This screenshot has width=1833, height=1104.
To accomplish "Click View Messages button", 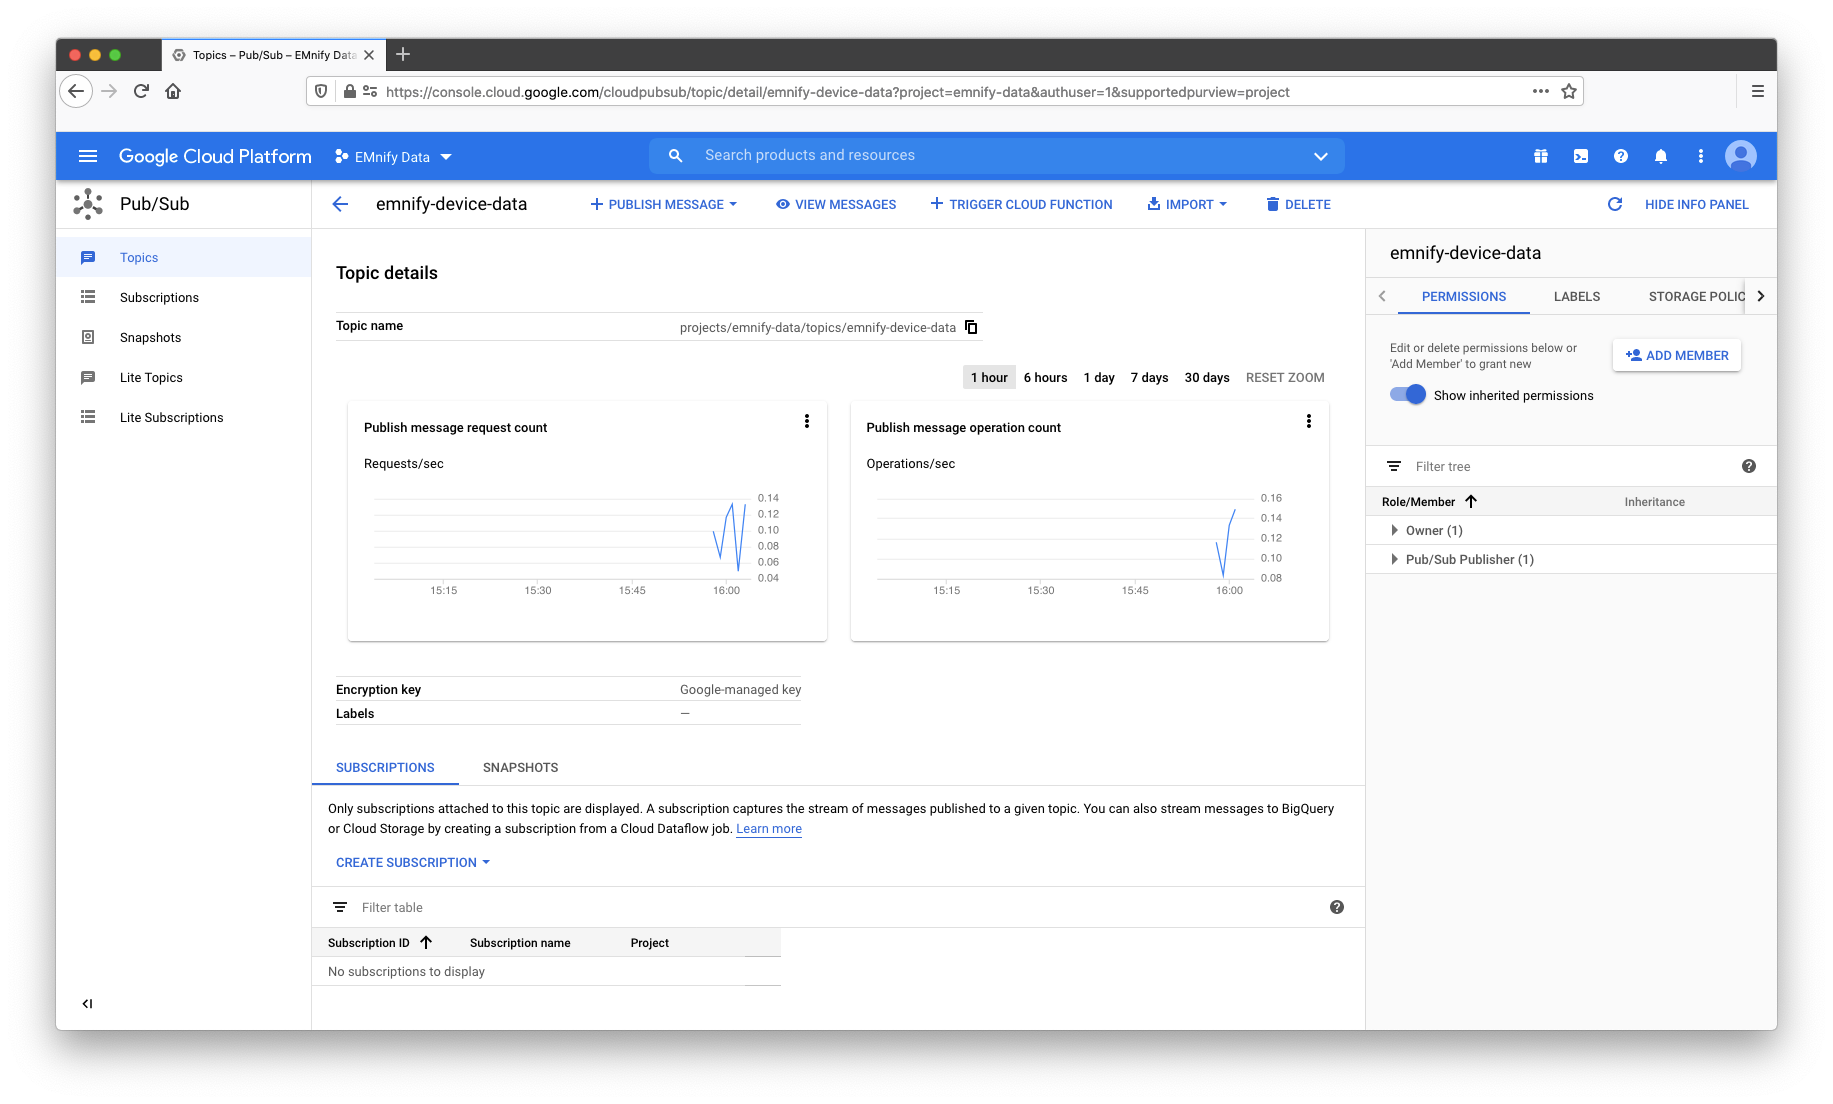I will pyautogui.click(x=836, y=204).
